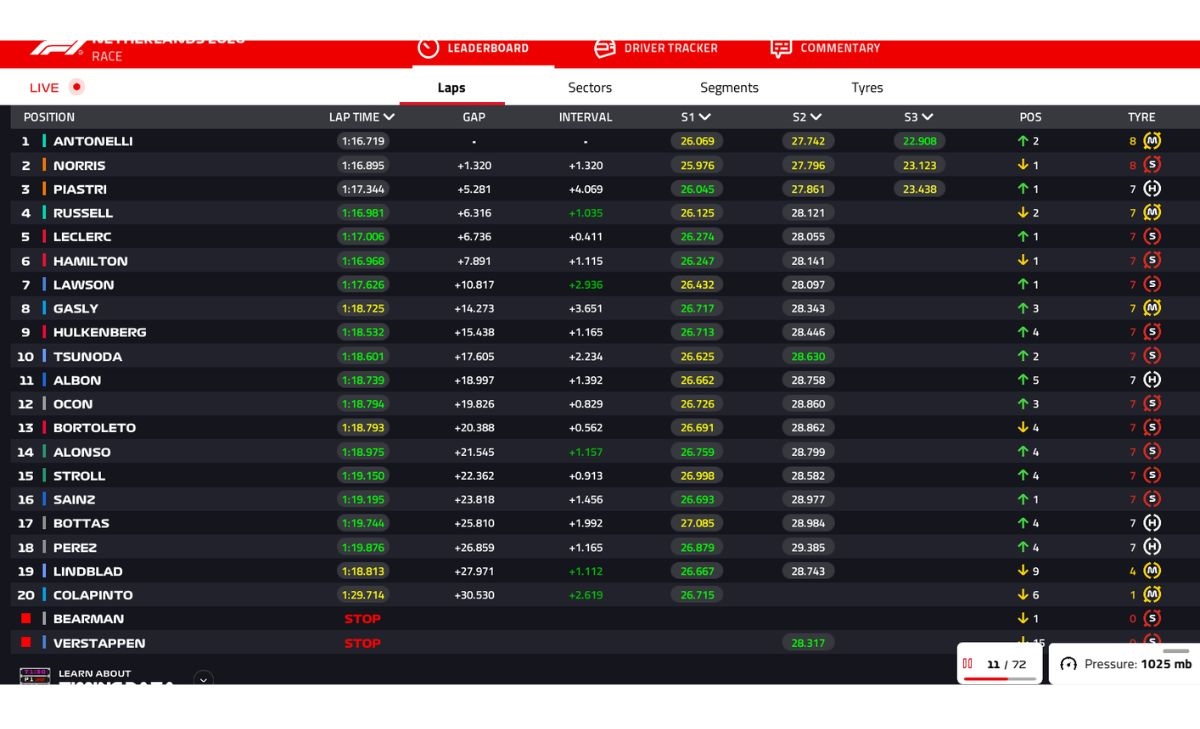Viewport: 1200px width, 729px height.
Task: Click Norris's soft tyre icon
Action: pyautogui.click(x=1152, y=165)
